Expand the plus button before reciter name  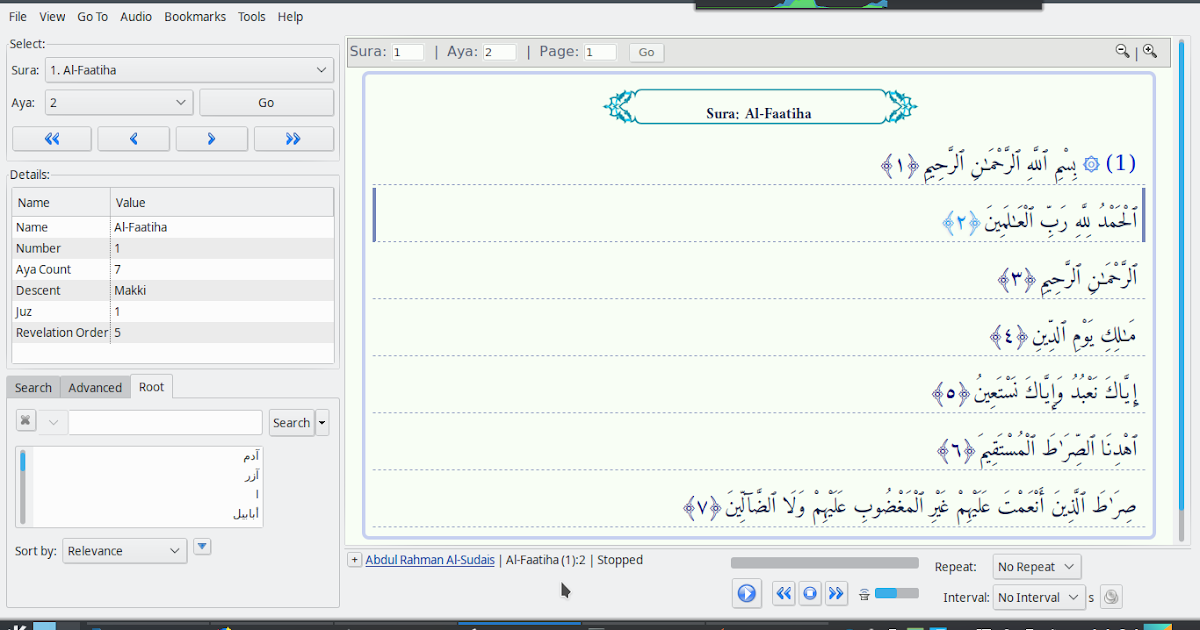(354, 560)
